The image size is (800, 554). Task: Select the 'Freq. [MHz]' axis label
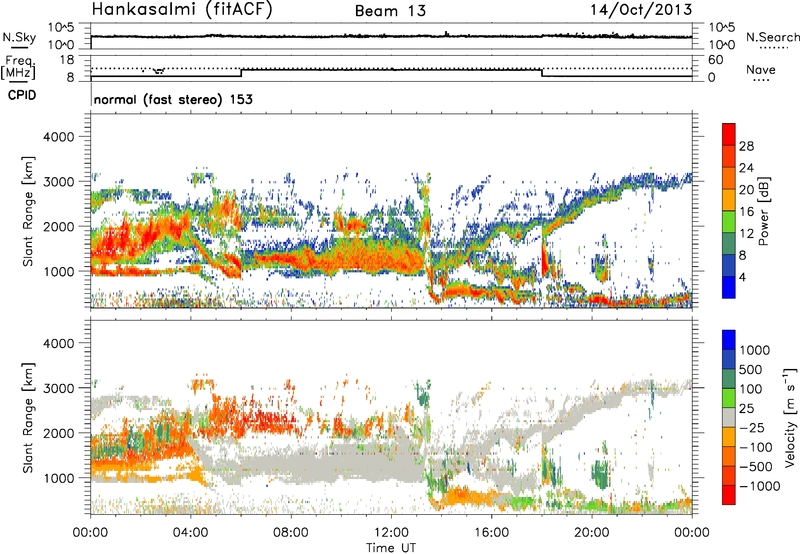coord(18,67)
